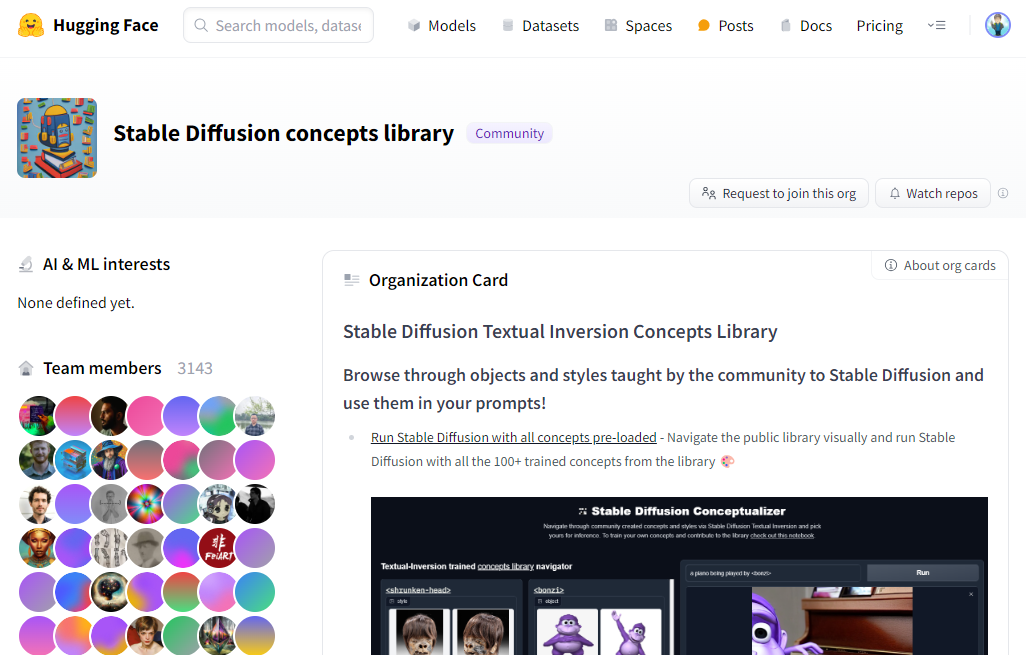Open Run Stable Diffusion with all concepts pre-loaded
The width and height of the screenshot is (1026, 655).
point(514,437)
